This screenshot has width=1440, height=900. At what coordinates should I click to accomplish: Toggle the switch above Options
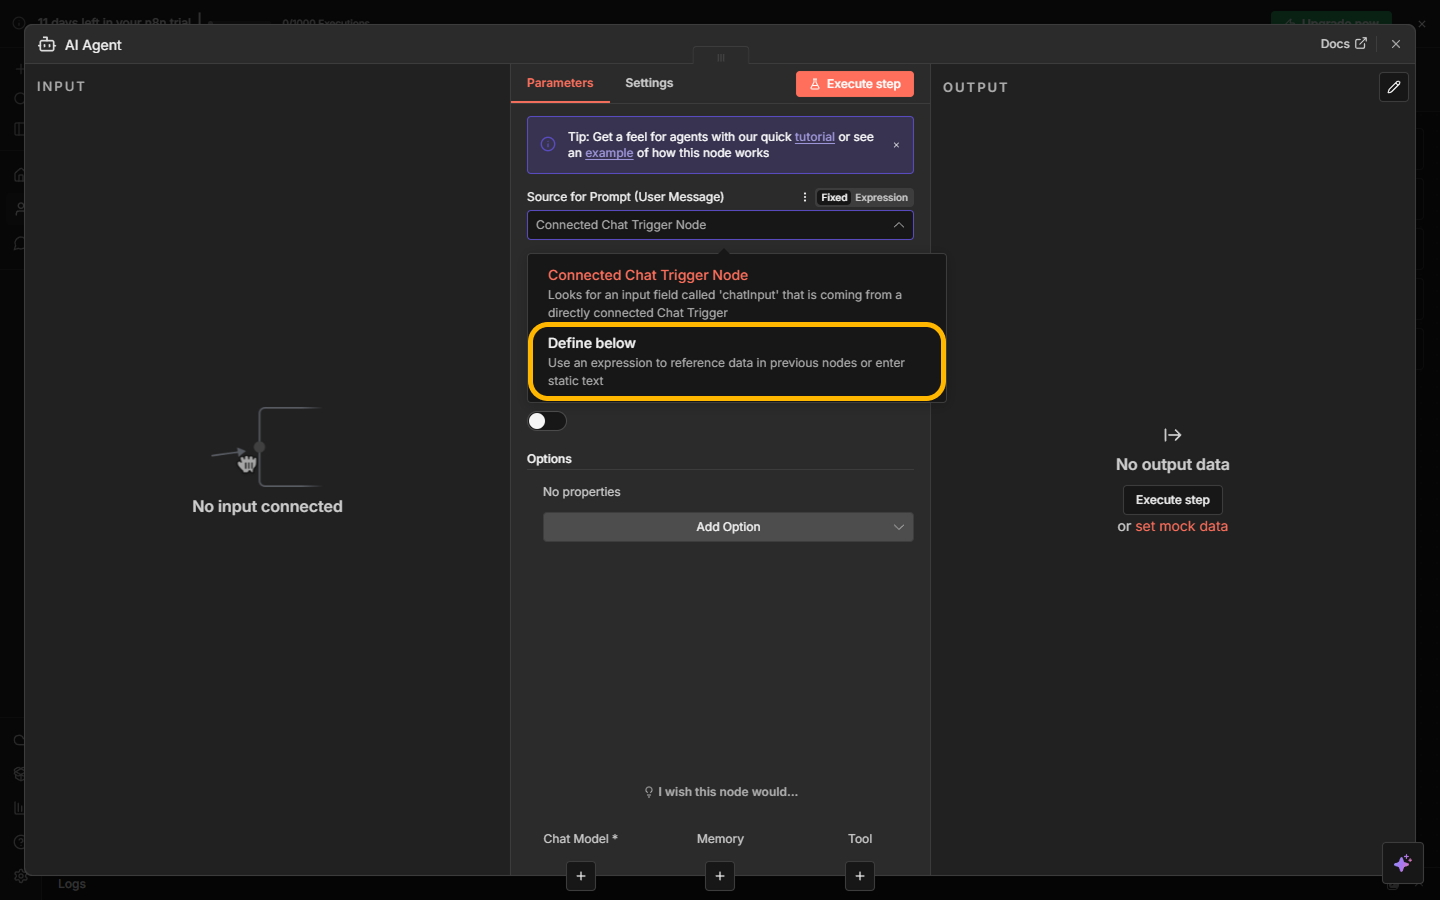(x=547, y=421)
